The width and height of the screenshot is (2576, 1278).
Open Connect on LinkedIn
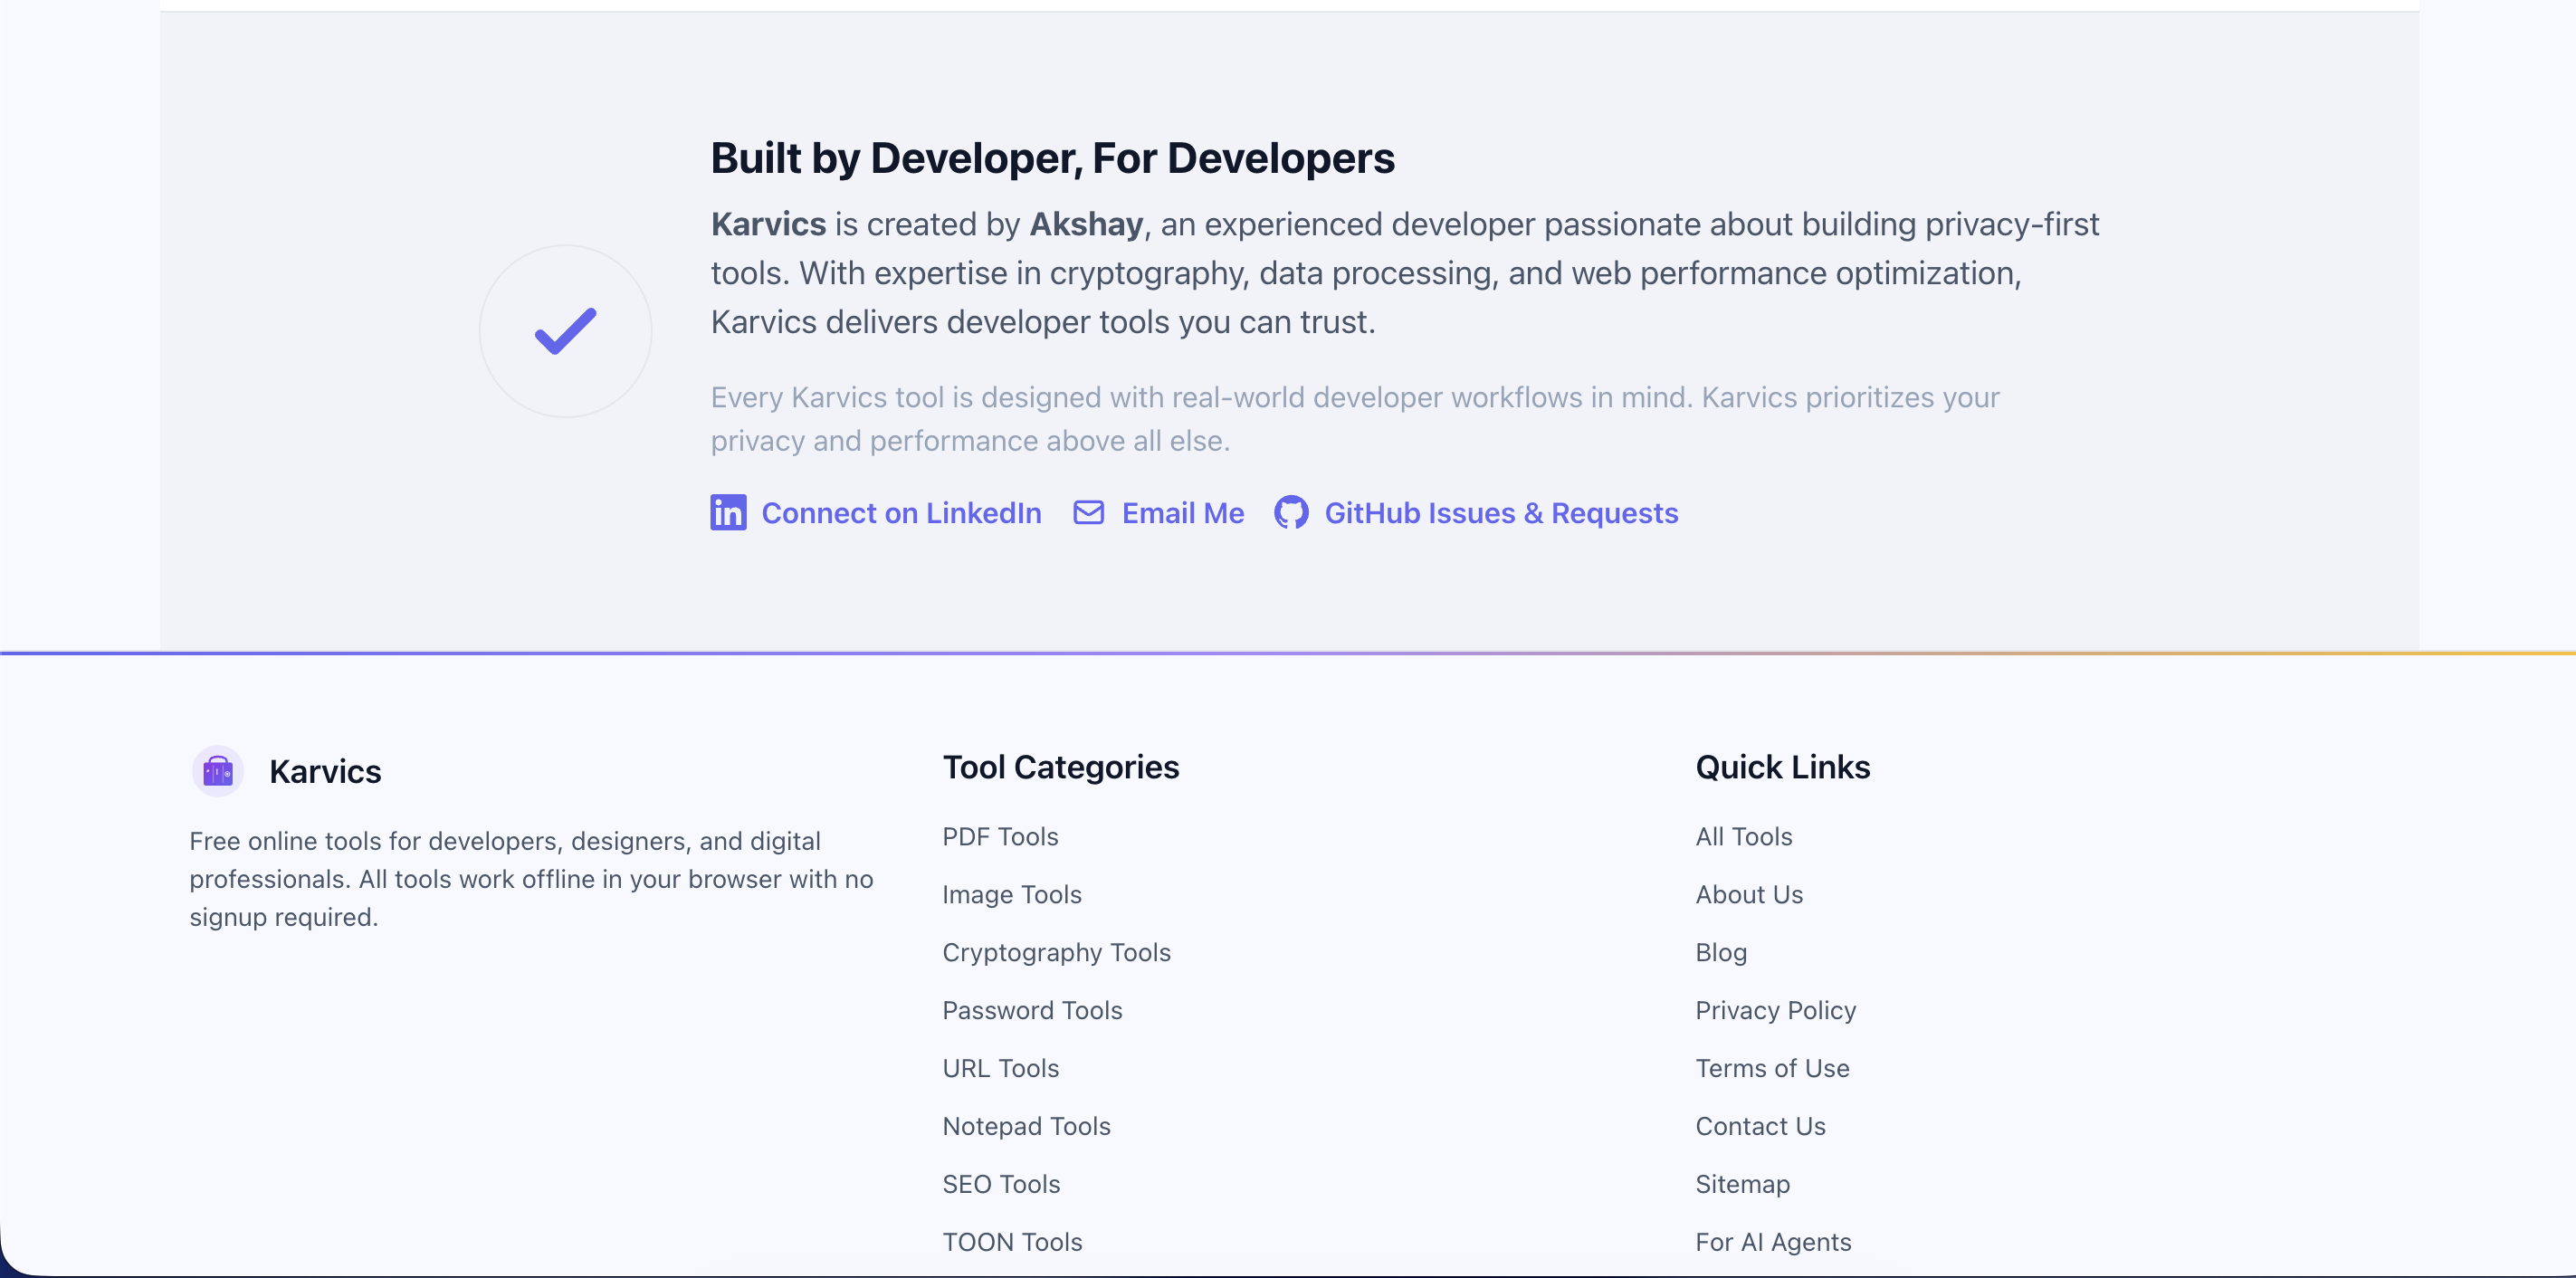click(901, 513)
